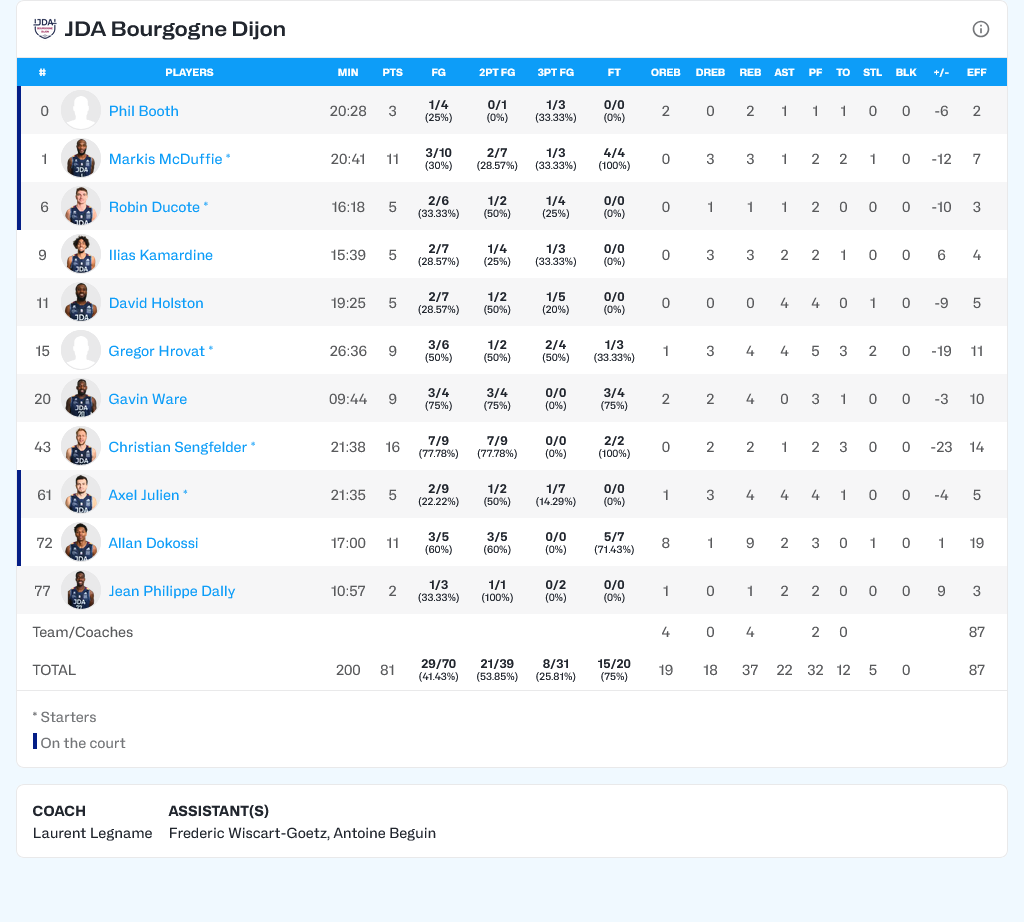Open Markis McDuffie's player page
This screenshot has height=922, width=1024.
pos(165,159)
